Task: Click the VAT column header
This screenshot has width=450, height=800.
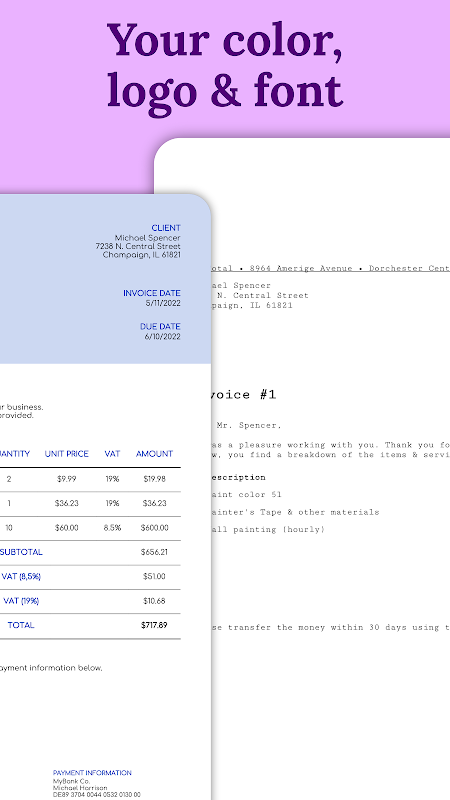Action: click(x=112, y=454)
